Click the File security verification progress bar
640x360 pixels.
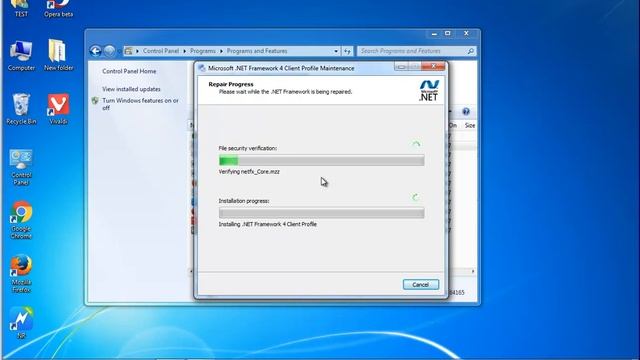[321, 160]
